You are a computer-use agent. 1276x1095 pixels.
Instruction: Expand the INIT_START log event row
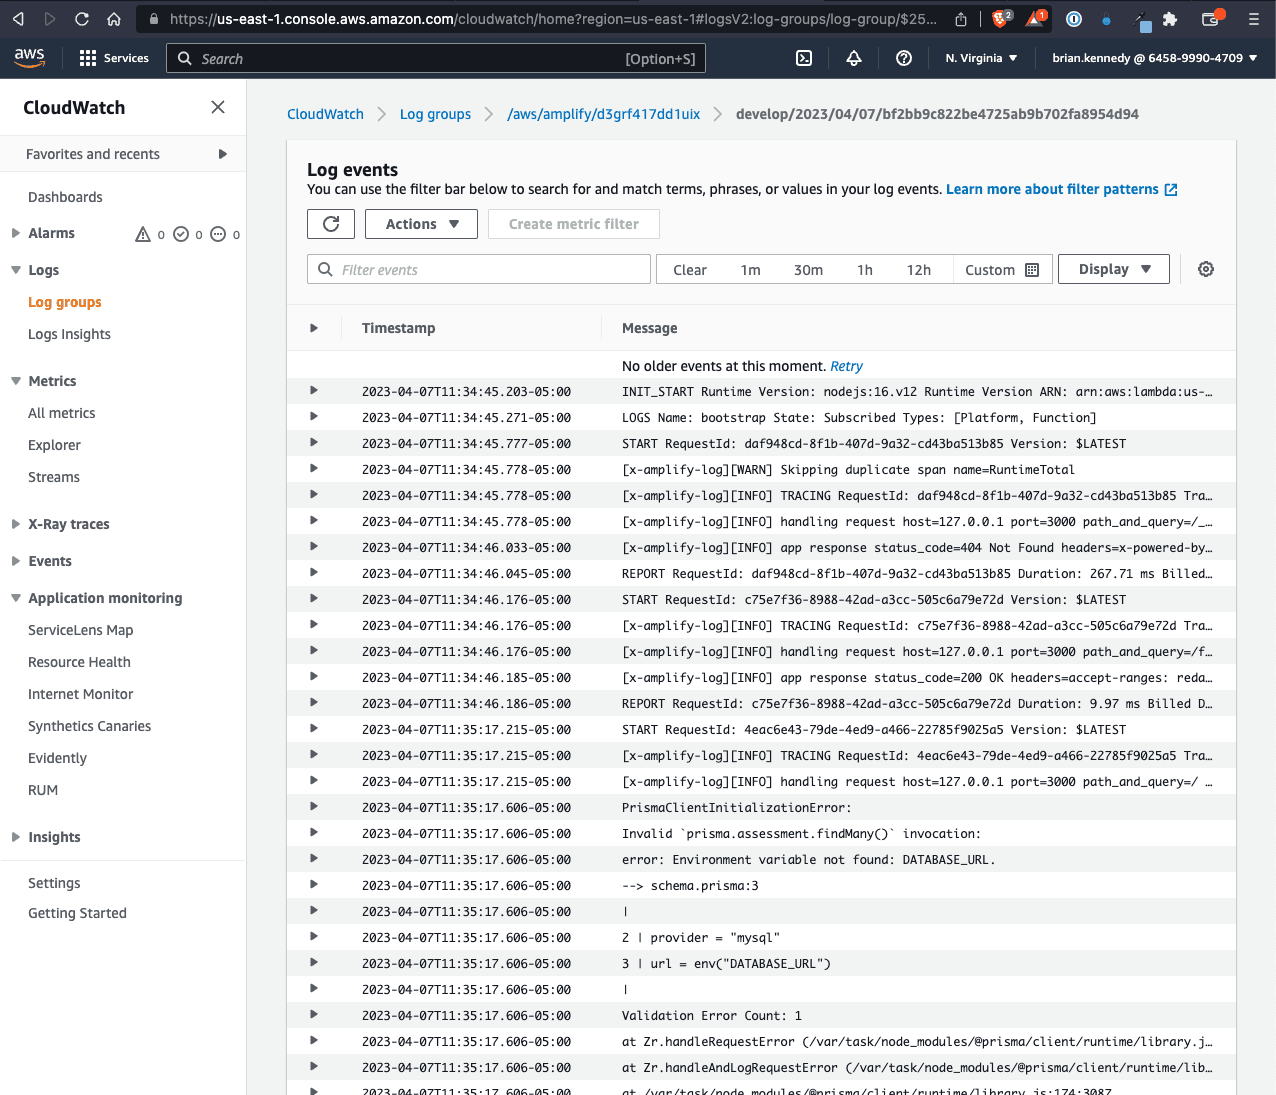[x=313, y=391]
